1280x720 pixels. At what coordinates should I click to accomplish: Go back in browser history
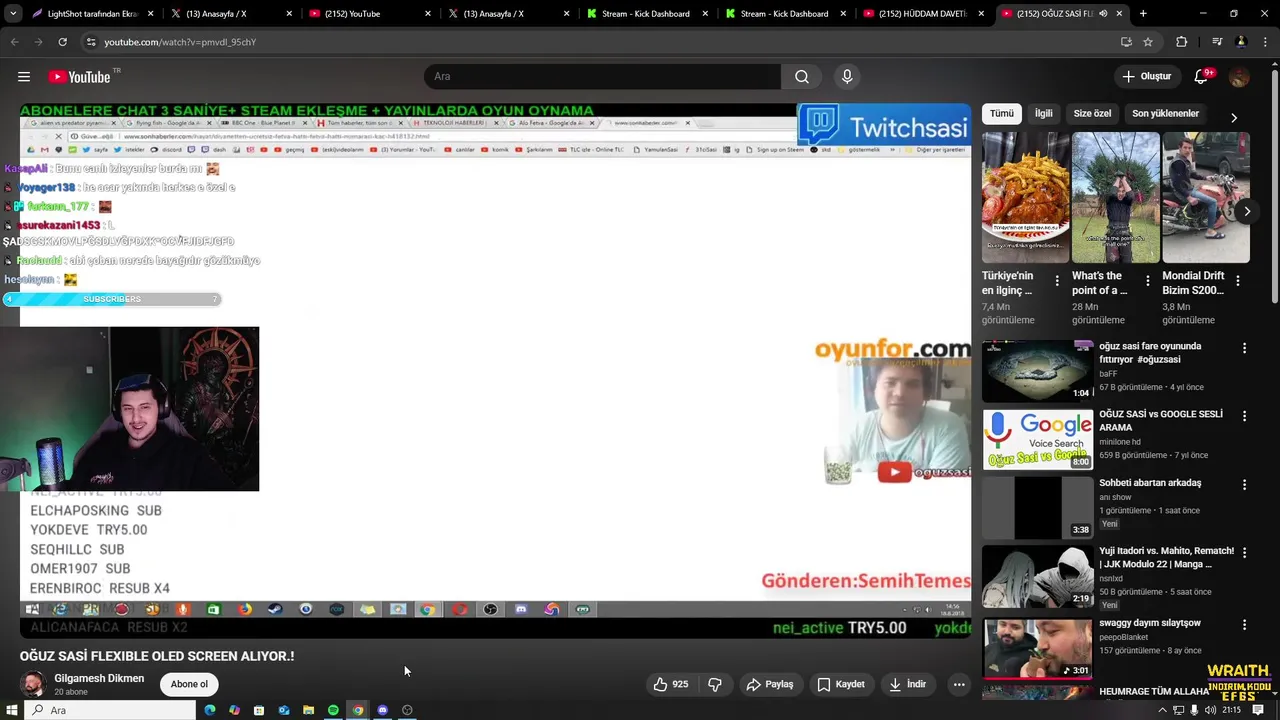[x=15, y=42]
